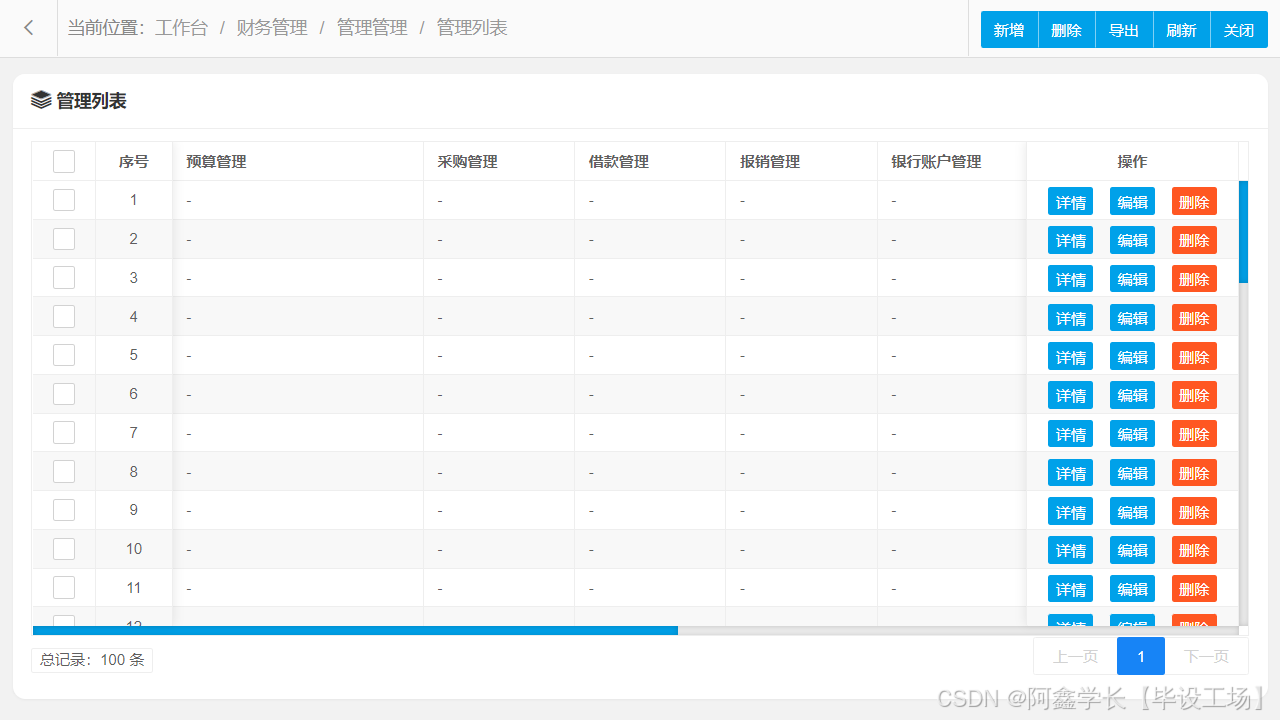The image size is (1280, 720).
Task: Delete row 4 via orange 删除
Action: pos(1194,318)
